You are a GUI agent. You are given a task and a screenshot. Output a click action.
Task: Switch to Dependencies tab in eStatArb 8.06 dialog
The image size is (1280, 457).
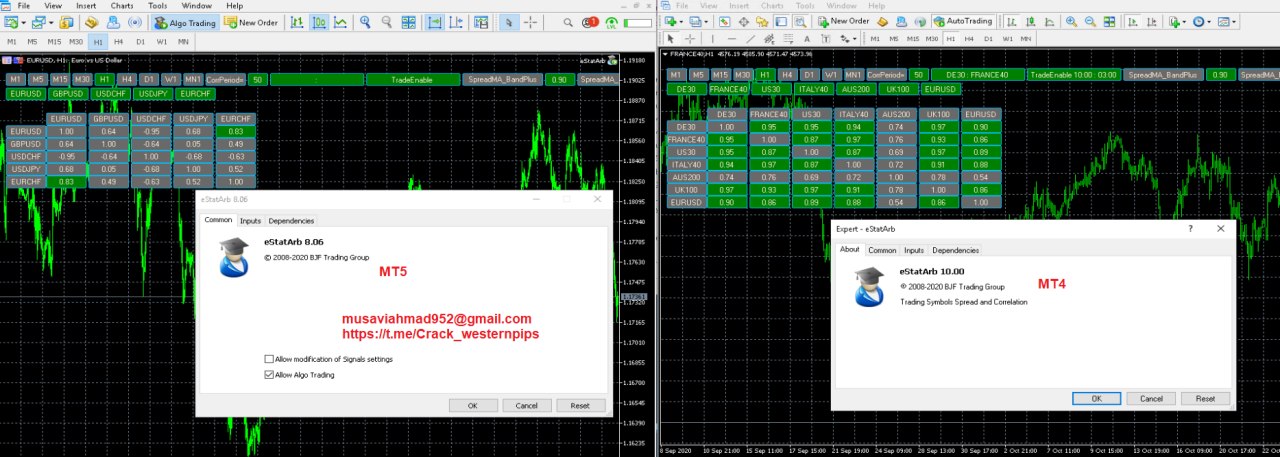pyautogui.click(x=291, y=220)
